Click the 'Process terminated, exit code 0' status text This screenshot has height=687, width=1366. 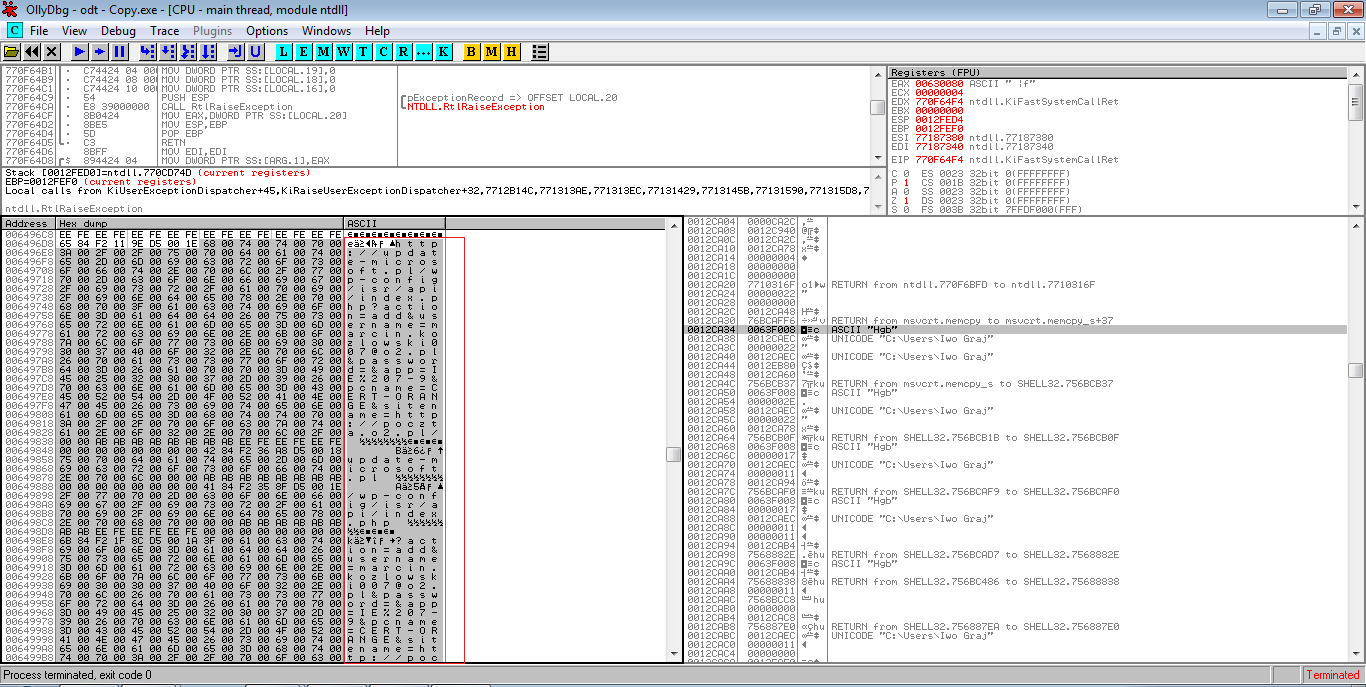78,675
